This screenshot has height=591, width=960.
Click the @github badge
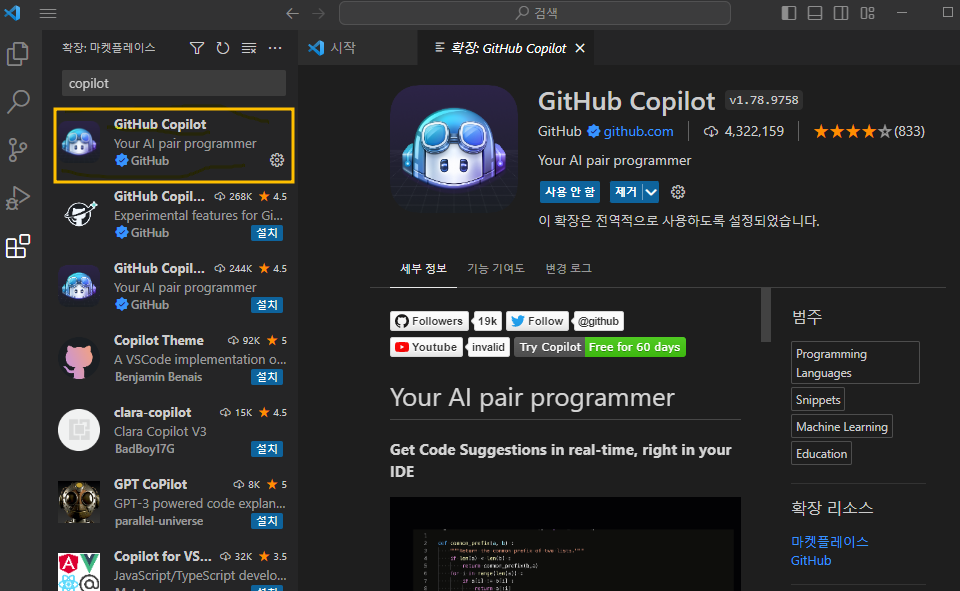(598, 321)
